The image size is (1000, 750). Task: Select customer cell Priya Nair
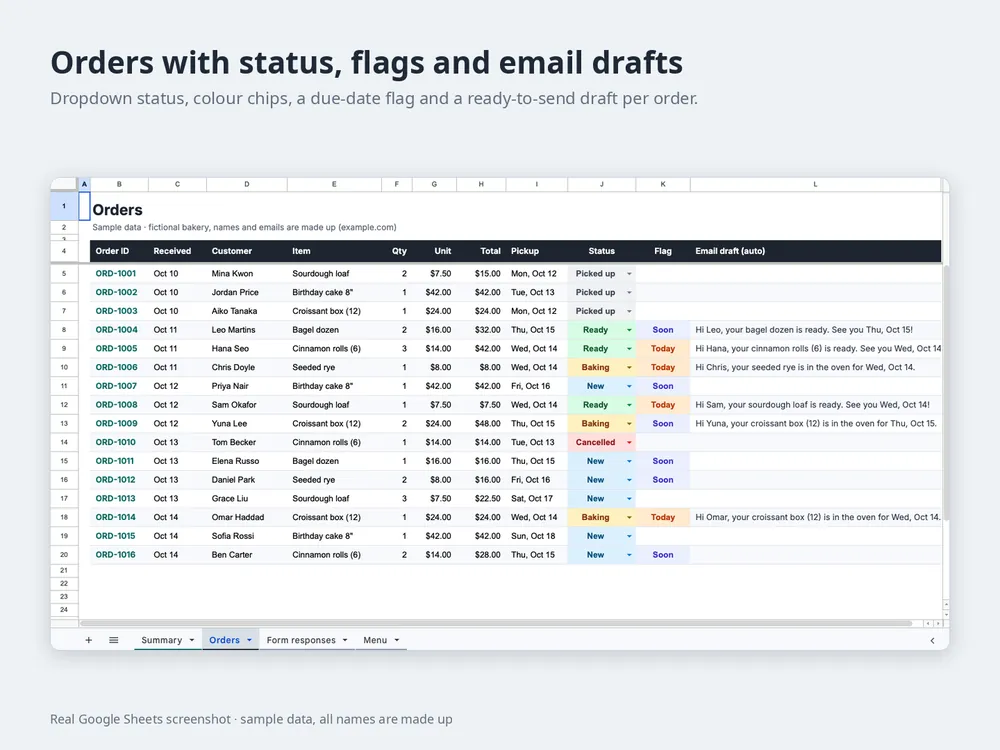coord(247,386)
